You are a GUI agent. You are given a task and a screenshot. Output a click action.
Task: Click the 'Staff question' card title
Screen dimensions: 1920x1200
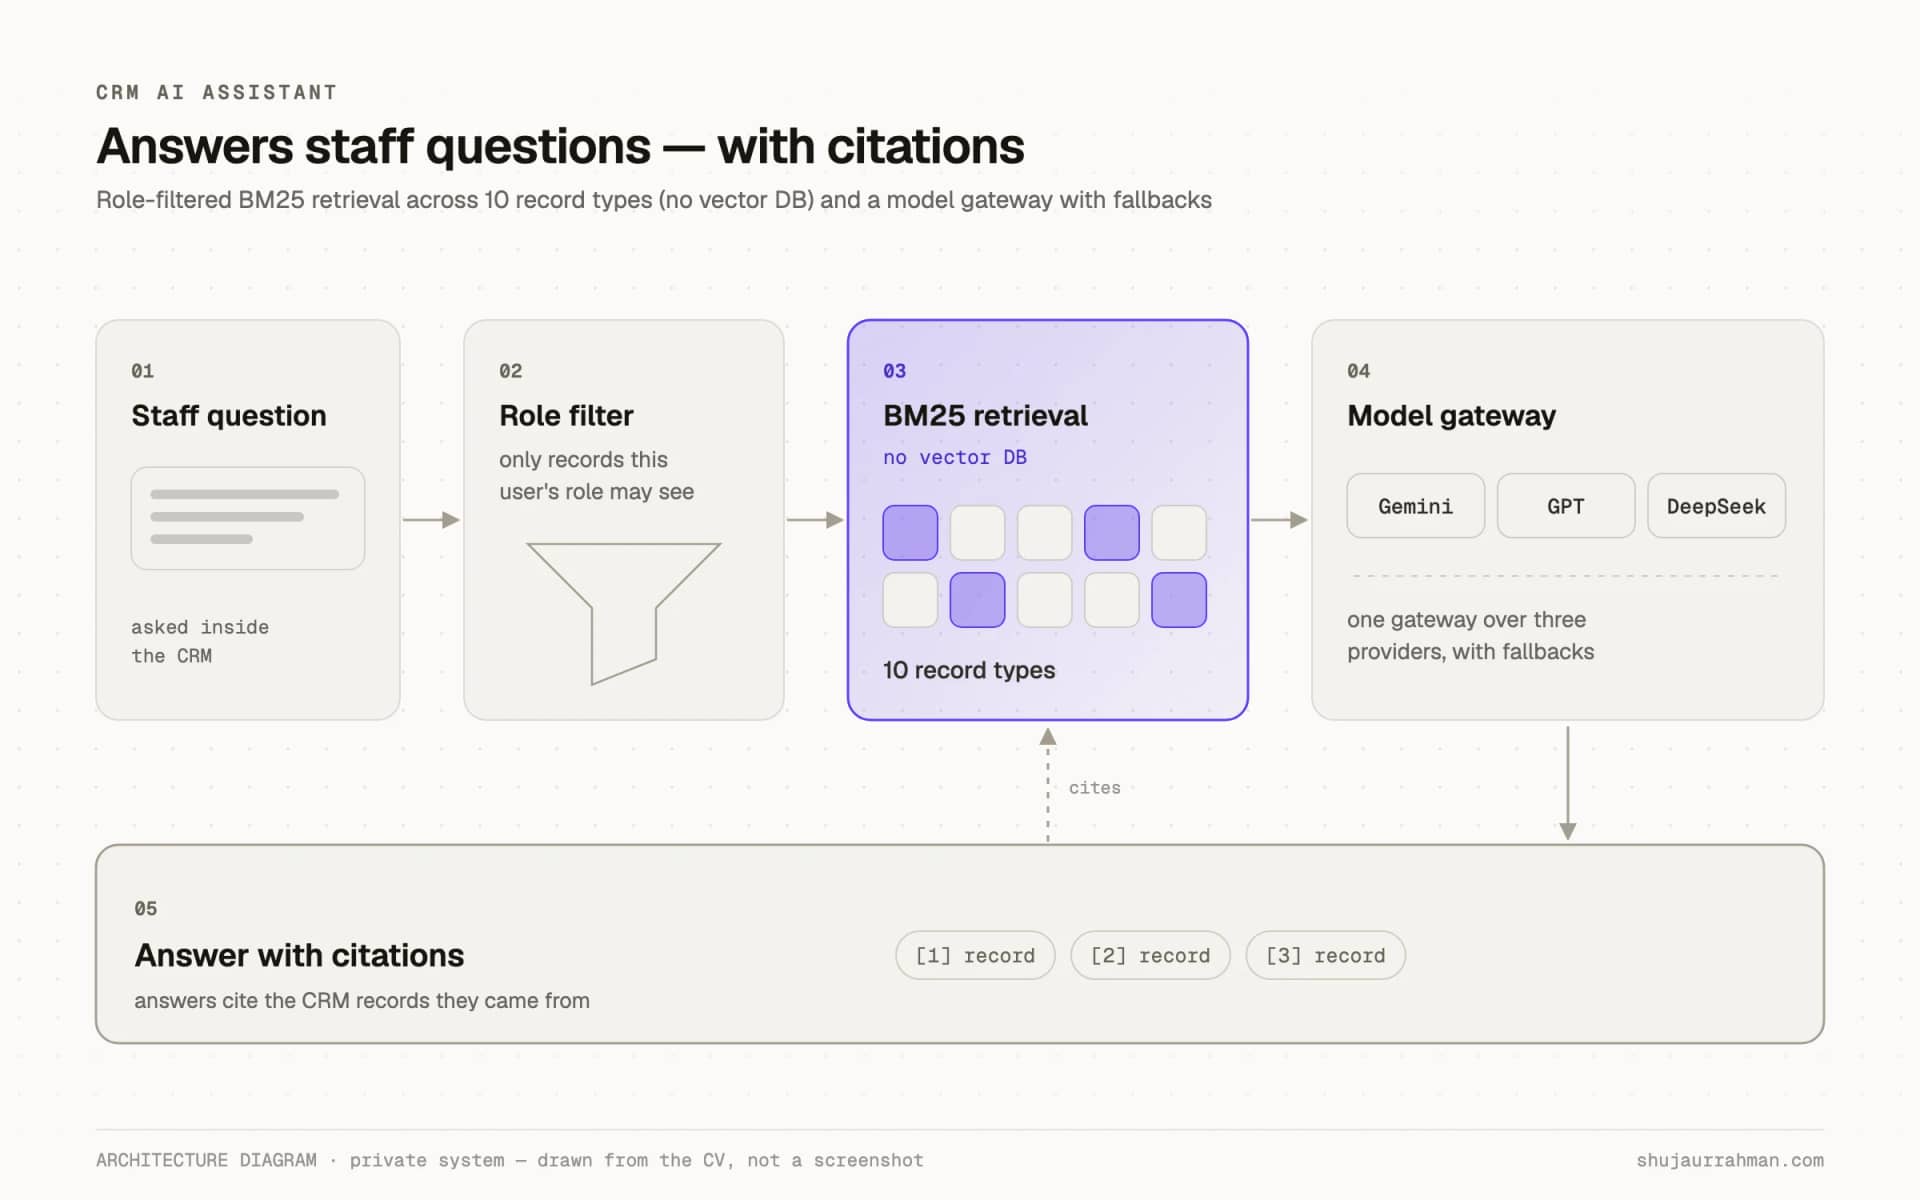click(x=229, y=415)
